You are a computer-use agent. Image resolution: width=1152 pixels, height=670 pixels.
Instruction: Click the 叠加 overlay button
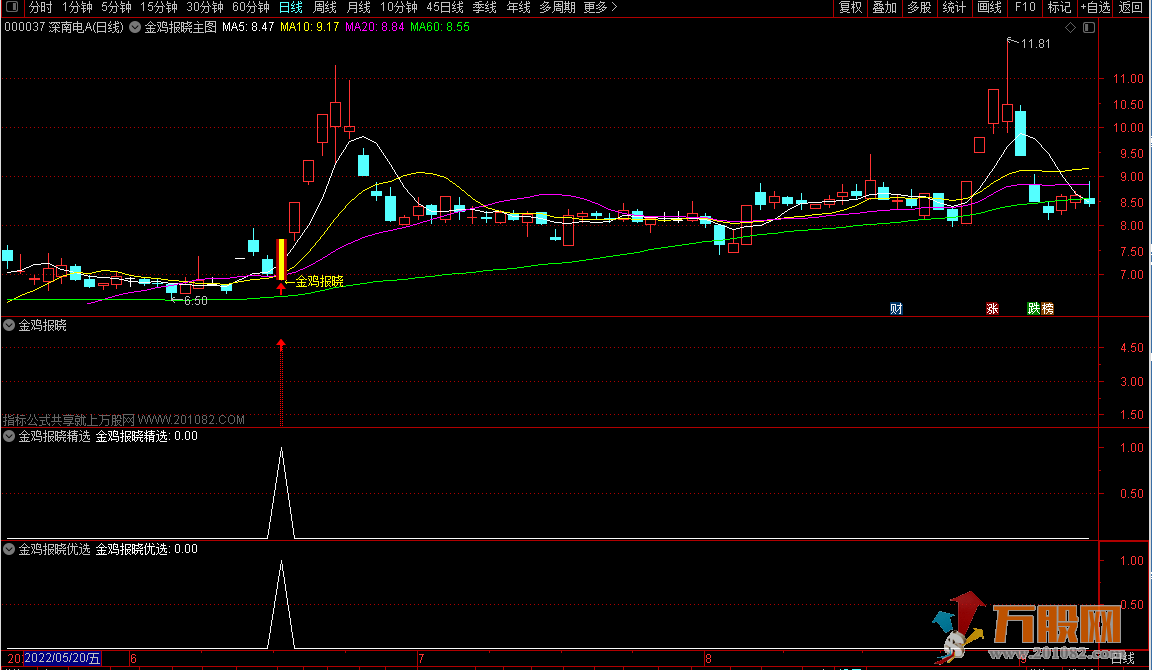[x=885, y=7]
